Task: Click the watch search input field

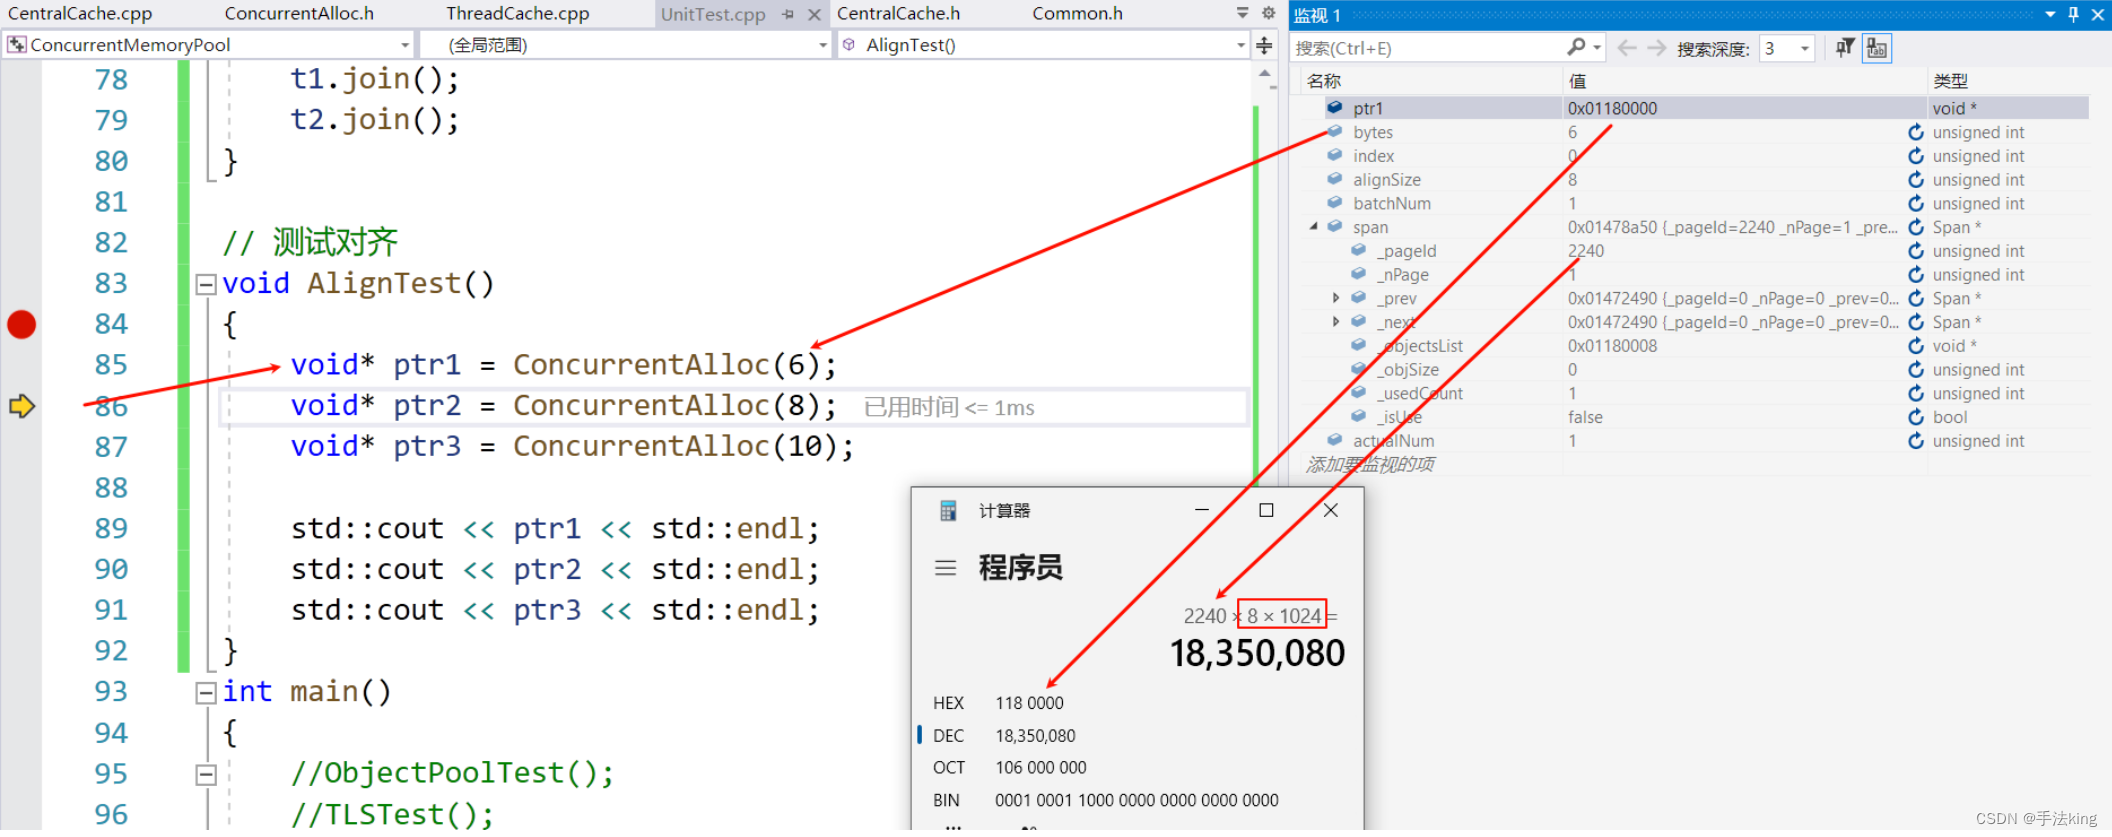Action: pos(1428,48)
